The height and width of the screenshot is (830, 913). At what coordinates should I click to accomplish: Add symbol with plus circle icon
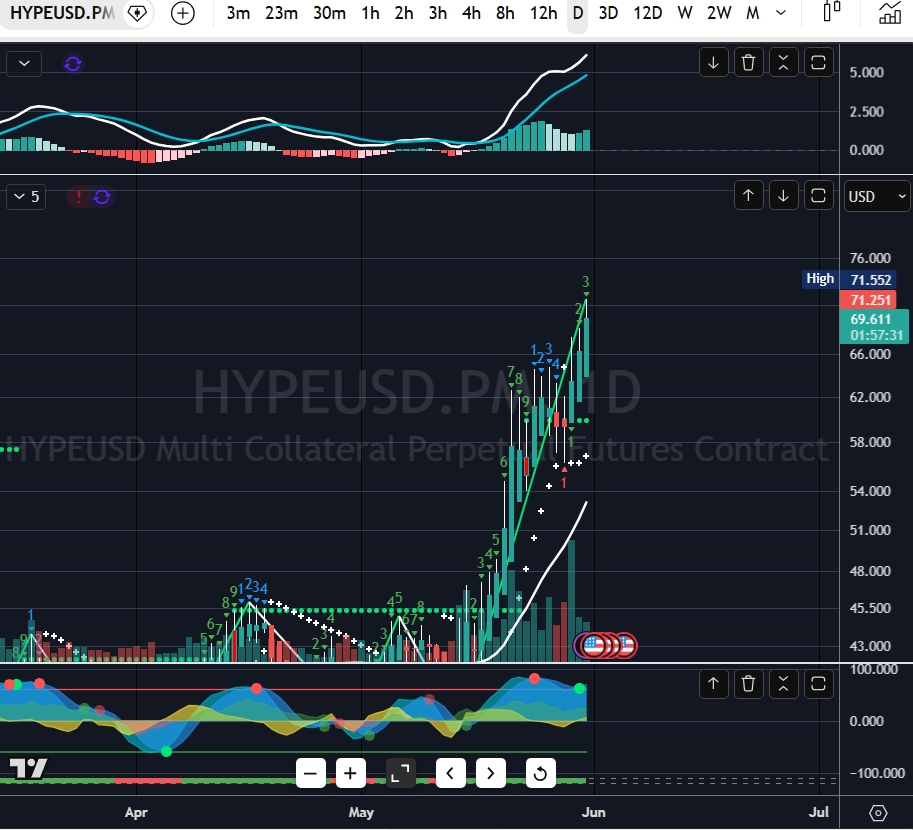click(183, 13)
